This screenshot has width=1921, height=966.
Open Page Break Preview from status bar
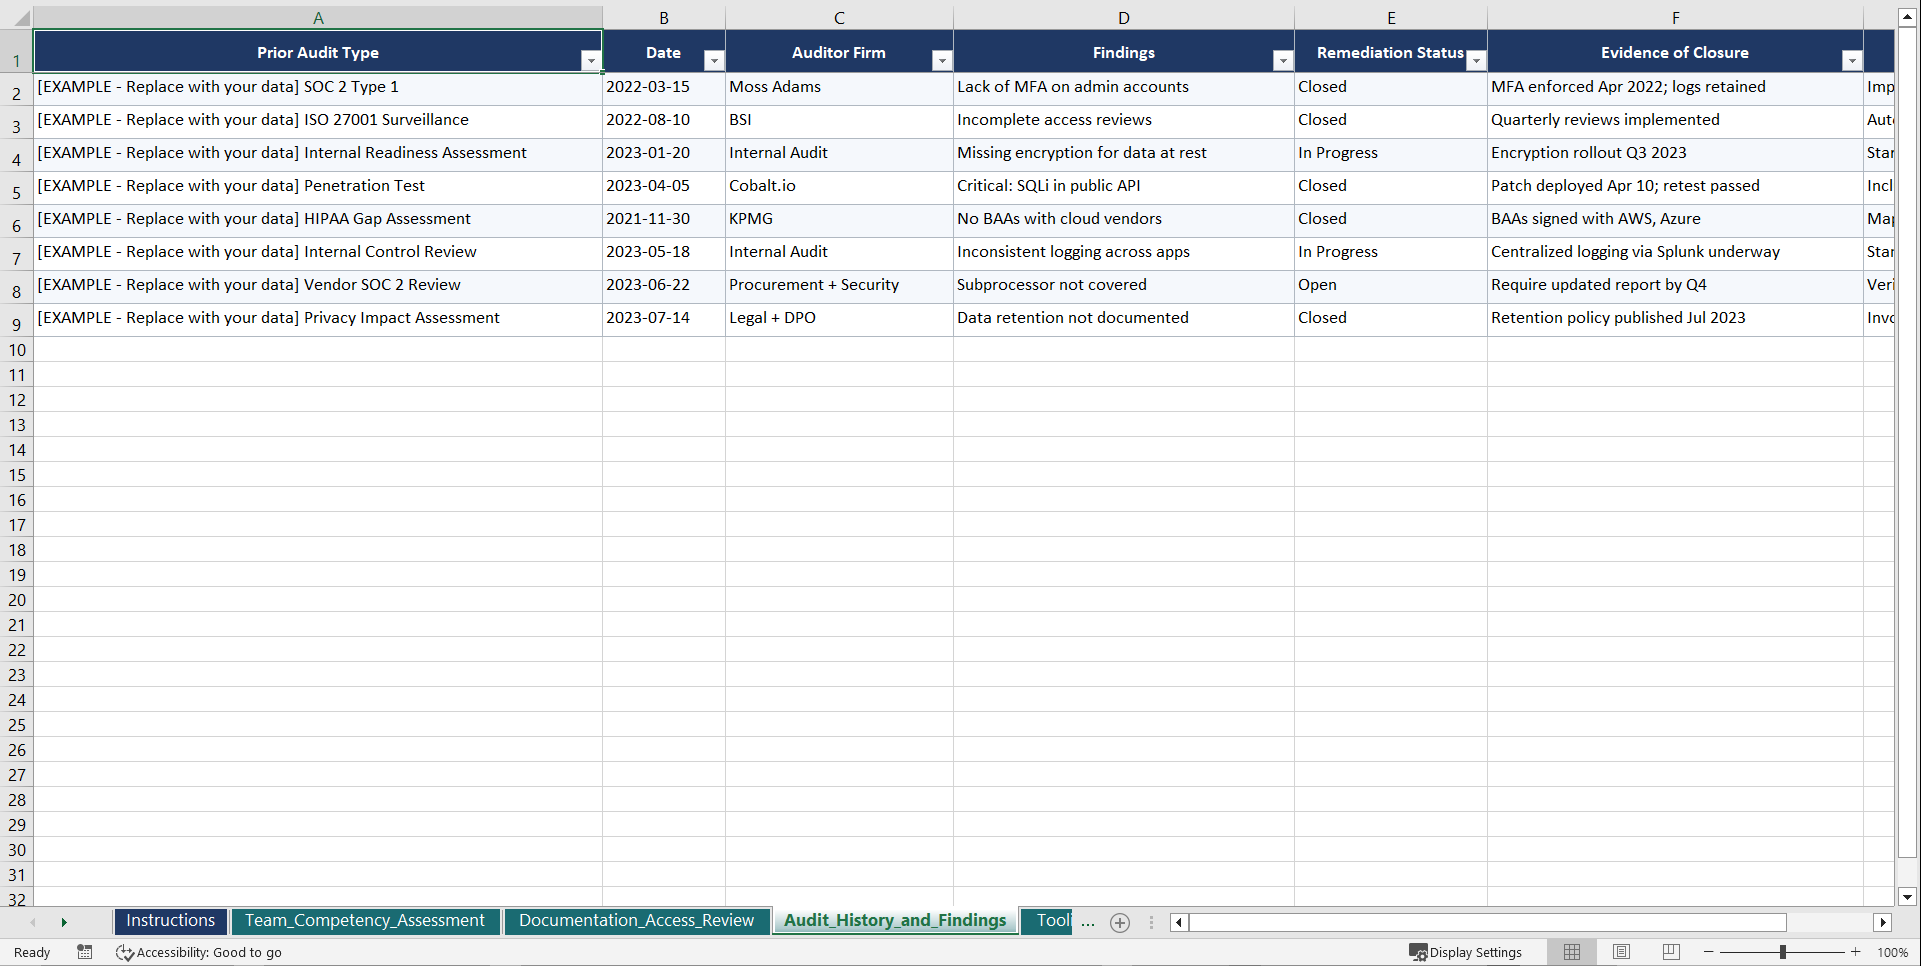1670,952
